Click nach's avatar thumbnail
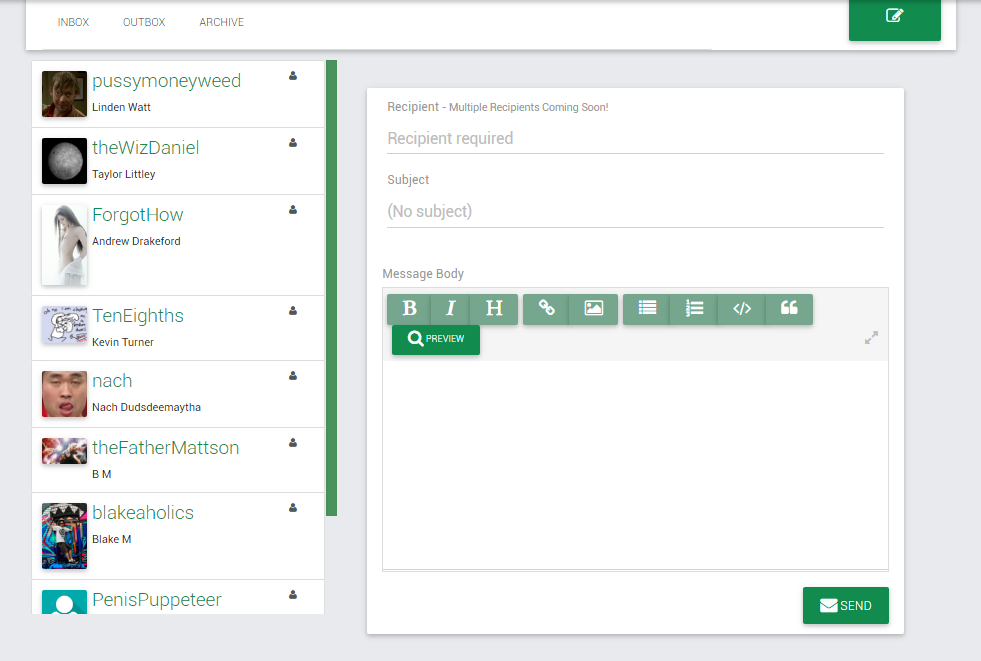 tap(64, 394)
